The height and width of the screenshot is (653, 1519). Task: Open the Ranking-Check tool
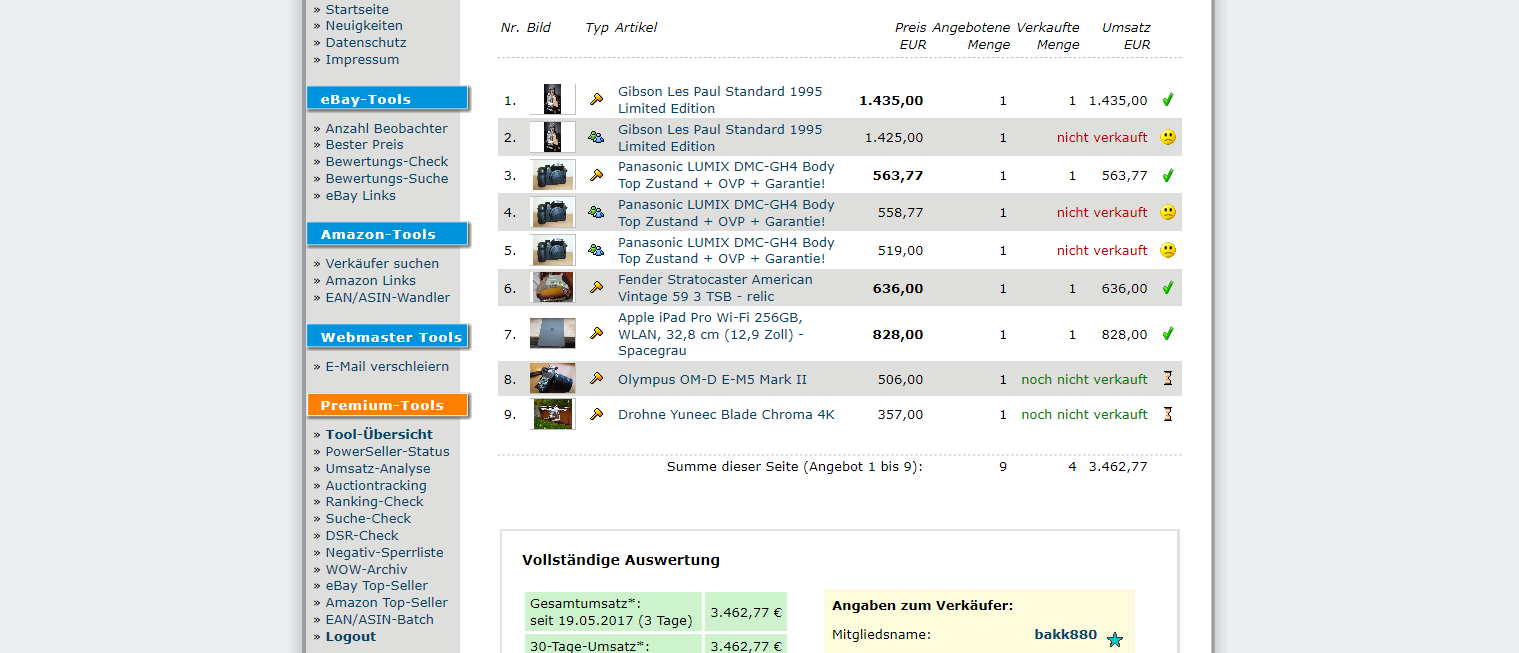[x=374, y=502]
